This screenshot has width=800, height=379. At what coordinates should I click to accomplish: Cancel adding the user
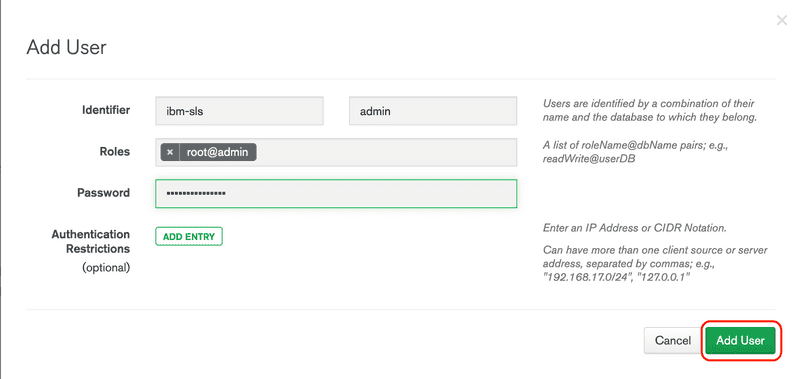tap(672, 340)
